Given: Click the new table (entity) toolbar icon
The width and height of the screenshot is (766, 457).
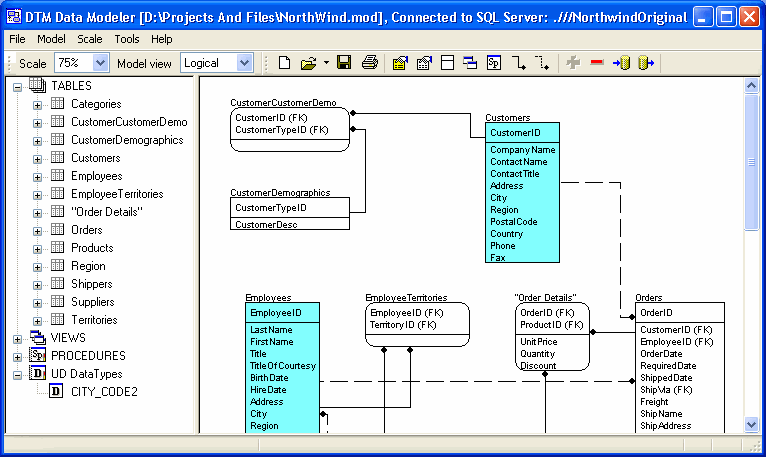Looking at the screenshot, I should (447, 63).
